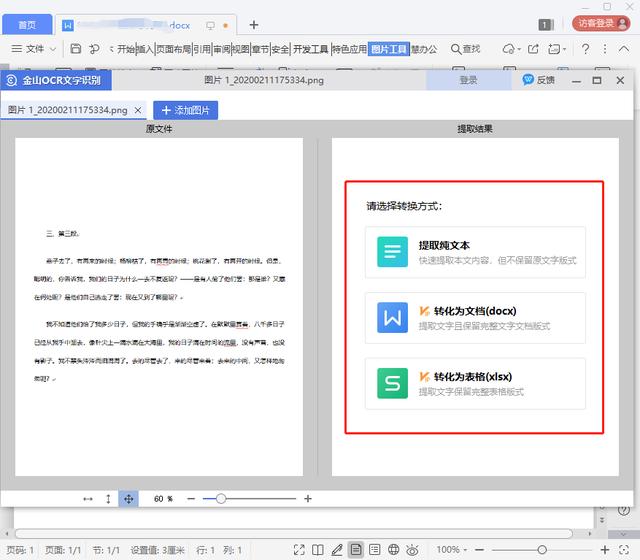640x560 pixels.
Task: Click the fullscreen icon in status bar
Action: (299, 550)
